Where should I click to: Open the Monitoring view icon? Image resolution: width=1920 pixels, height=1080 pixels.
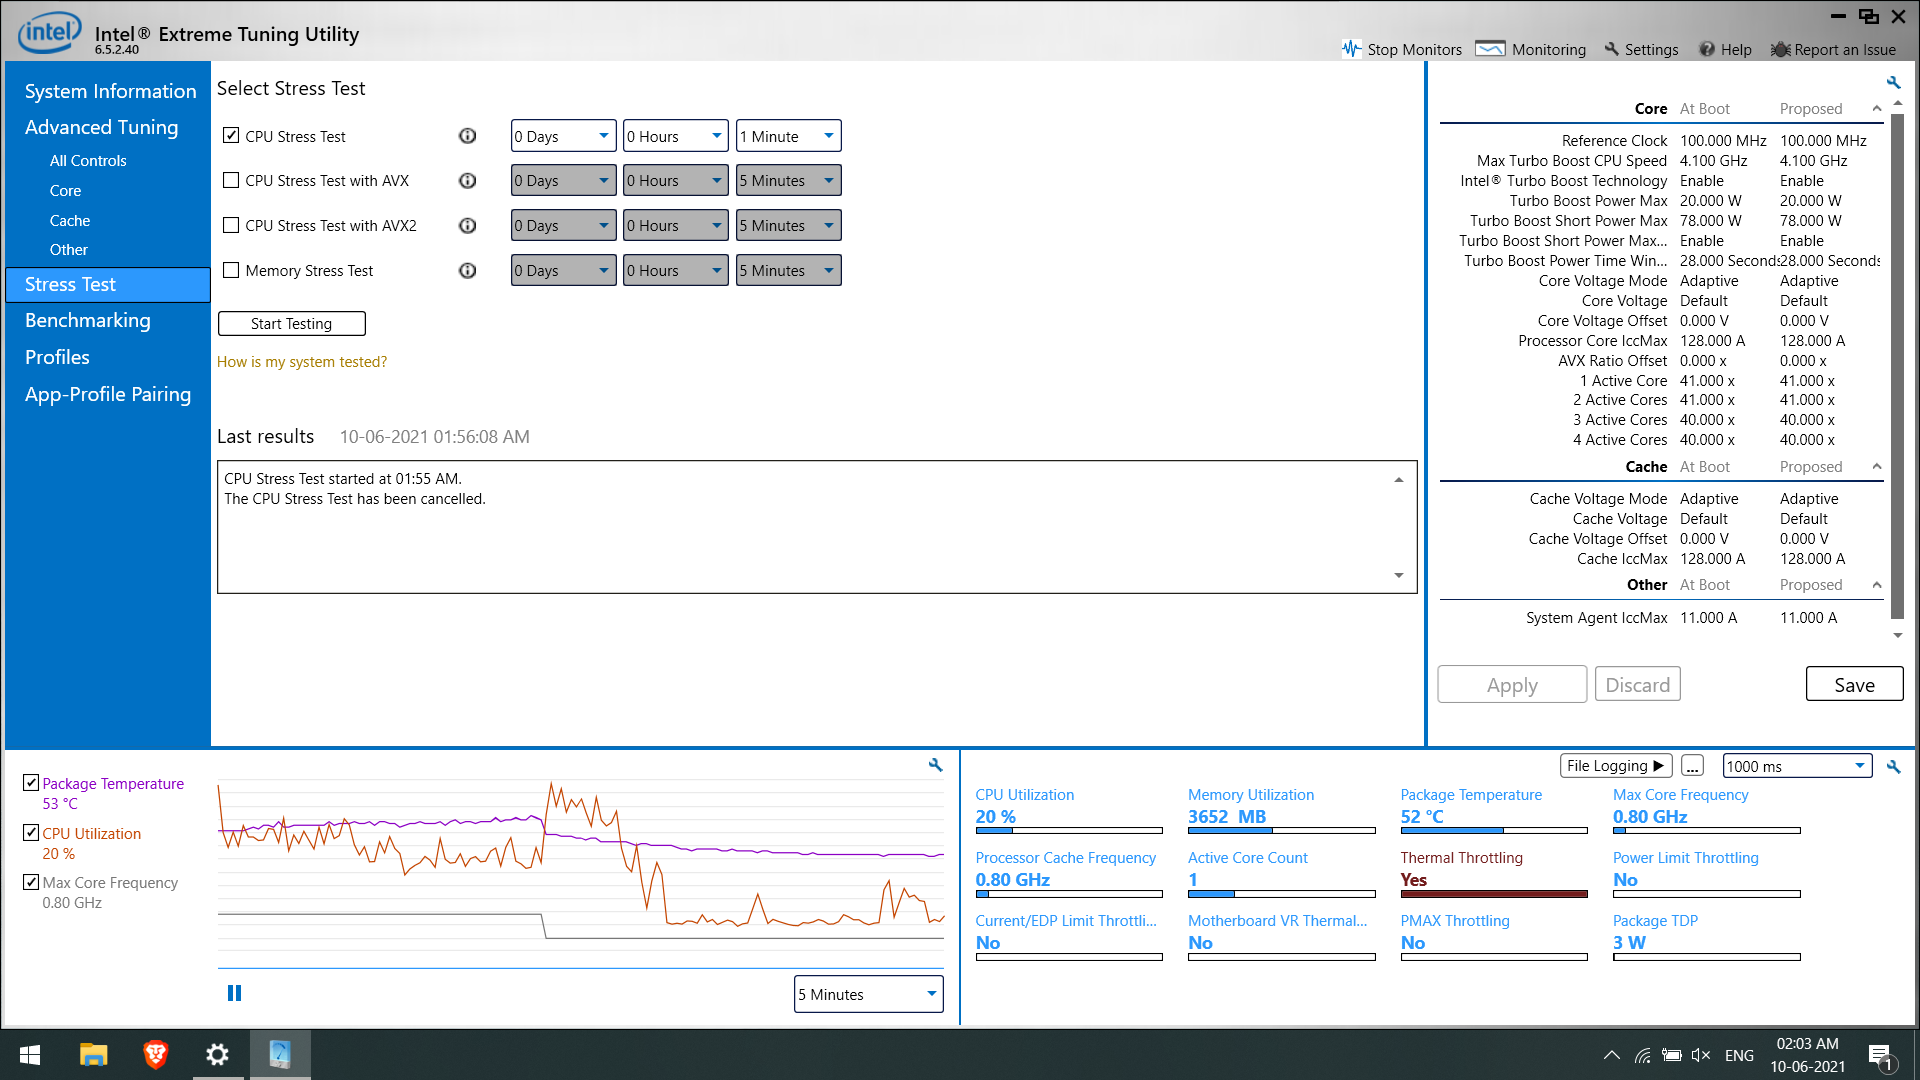tap(1490, 49)
